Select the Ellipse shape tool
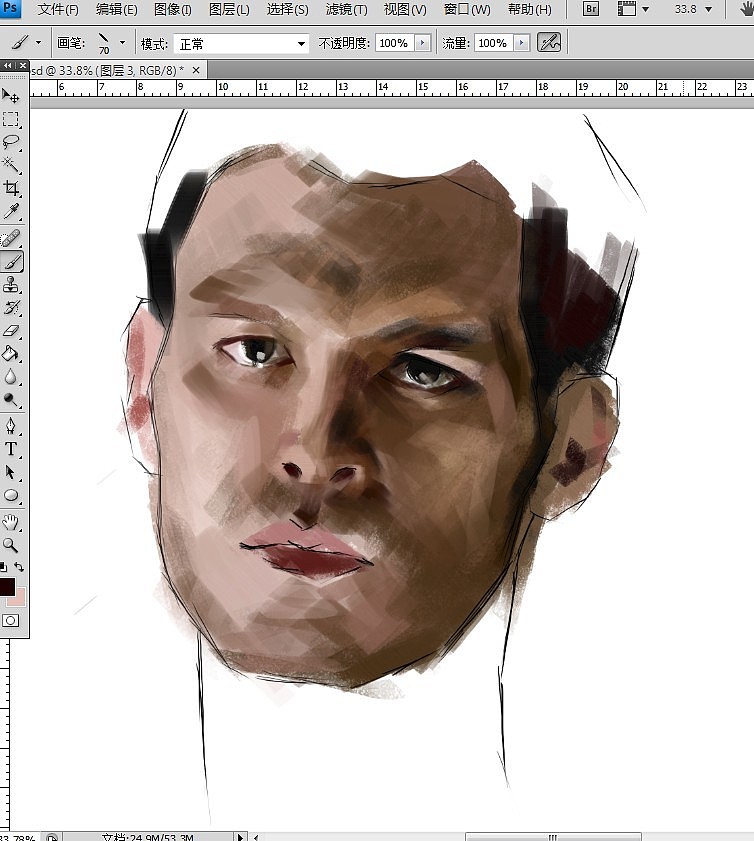The height and width of the screenshot is (841, 754). [11, 495]
